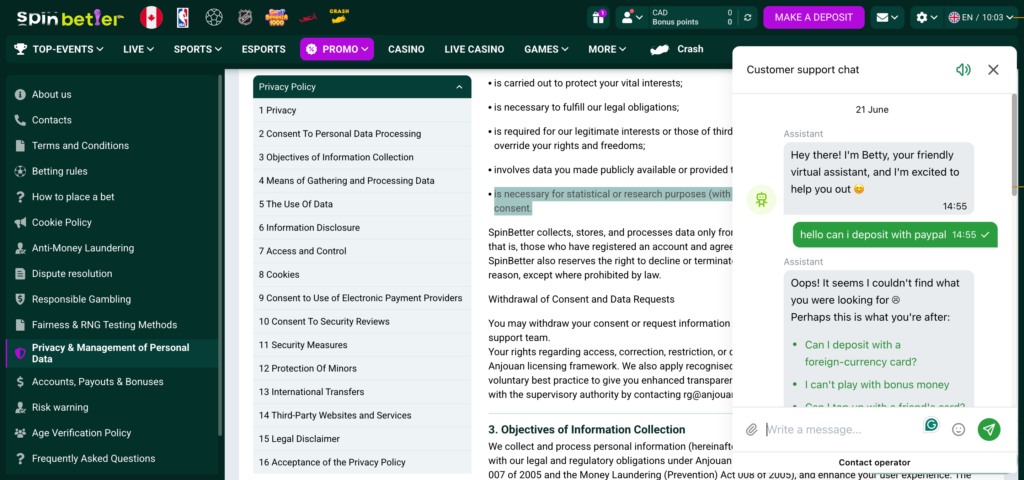The width and height of the screenshot is (1024, 480).
Task: Click the Frequently Asked Questions icon
Action: point(20,458)
